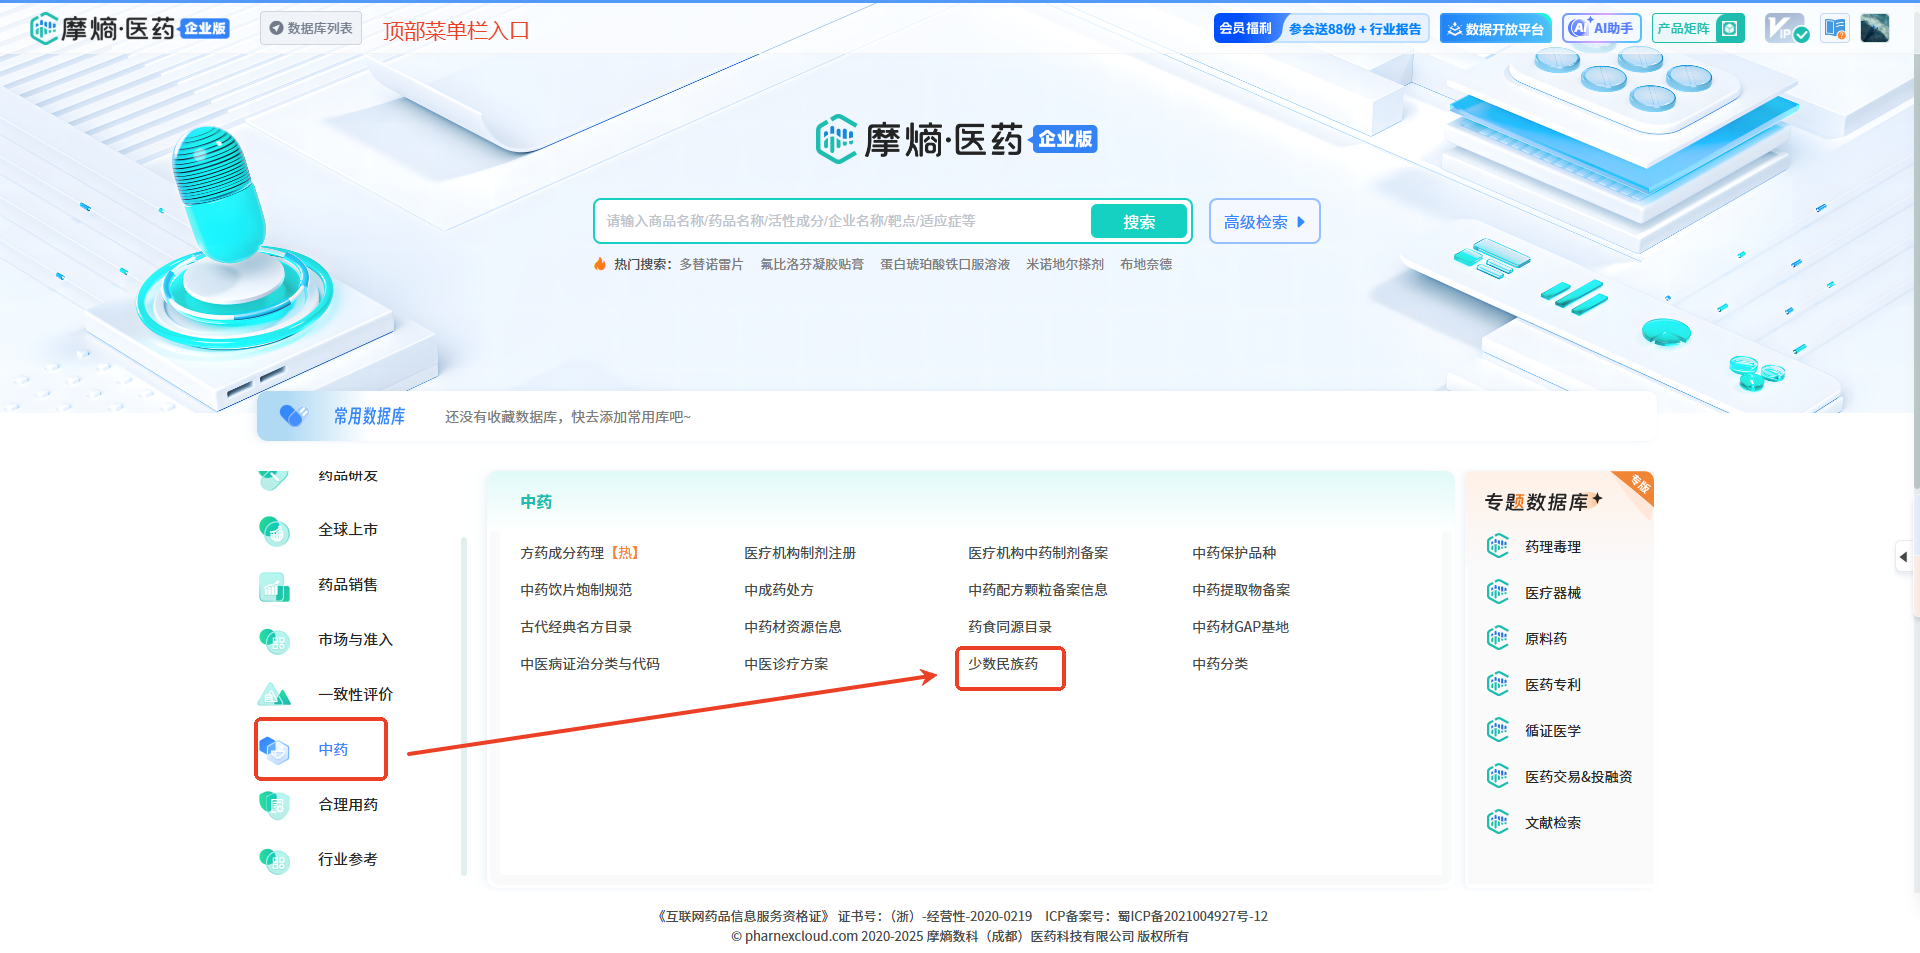Click the 原料药 topic icon
The height and width of the screenshot is (953, 1920).
pos(1498,638)
